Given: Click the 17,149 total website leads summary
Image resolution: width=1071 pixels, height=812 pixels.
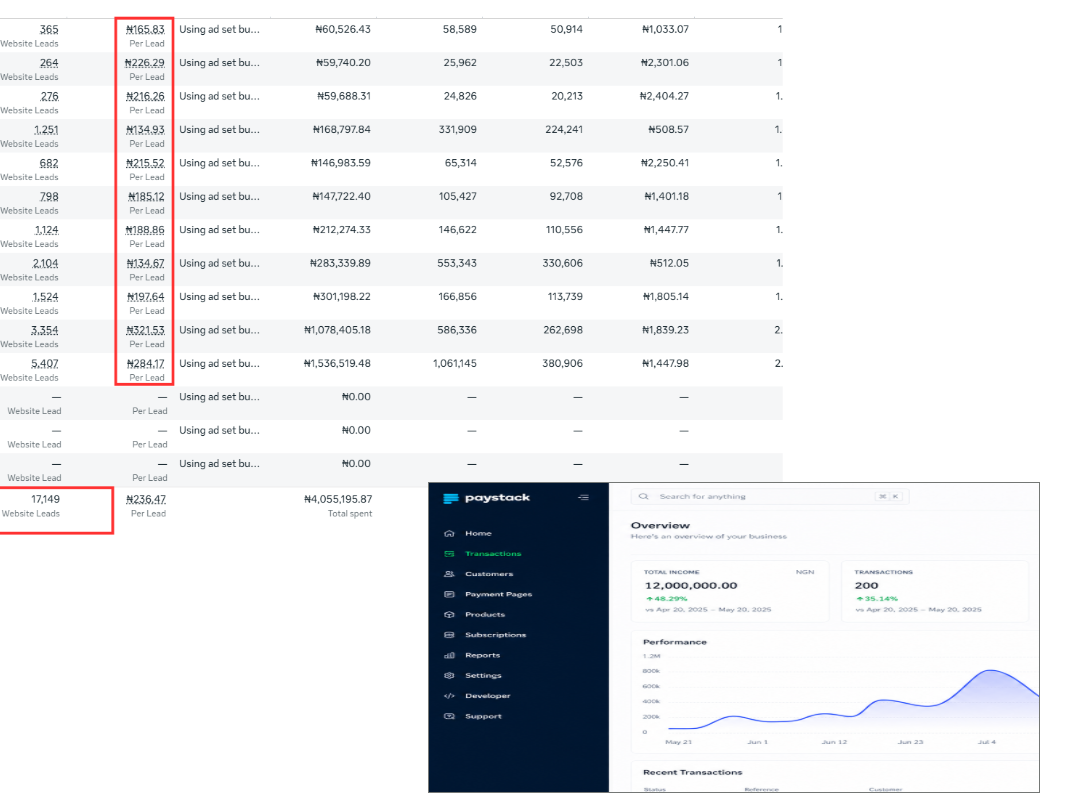Looking at the screenshot, I should 46,500.
